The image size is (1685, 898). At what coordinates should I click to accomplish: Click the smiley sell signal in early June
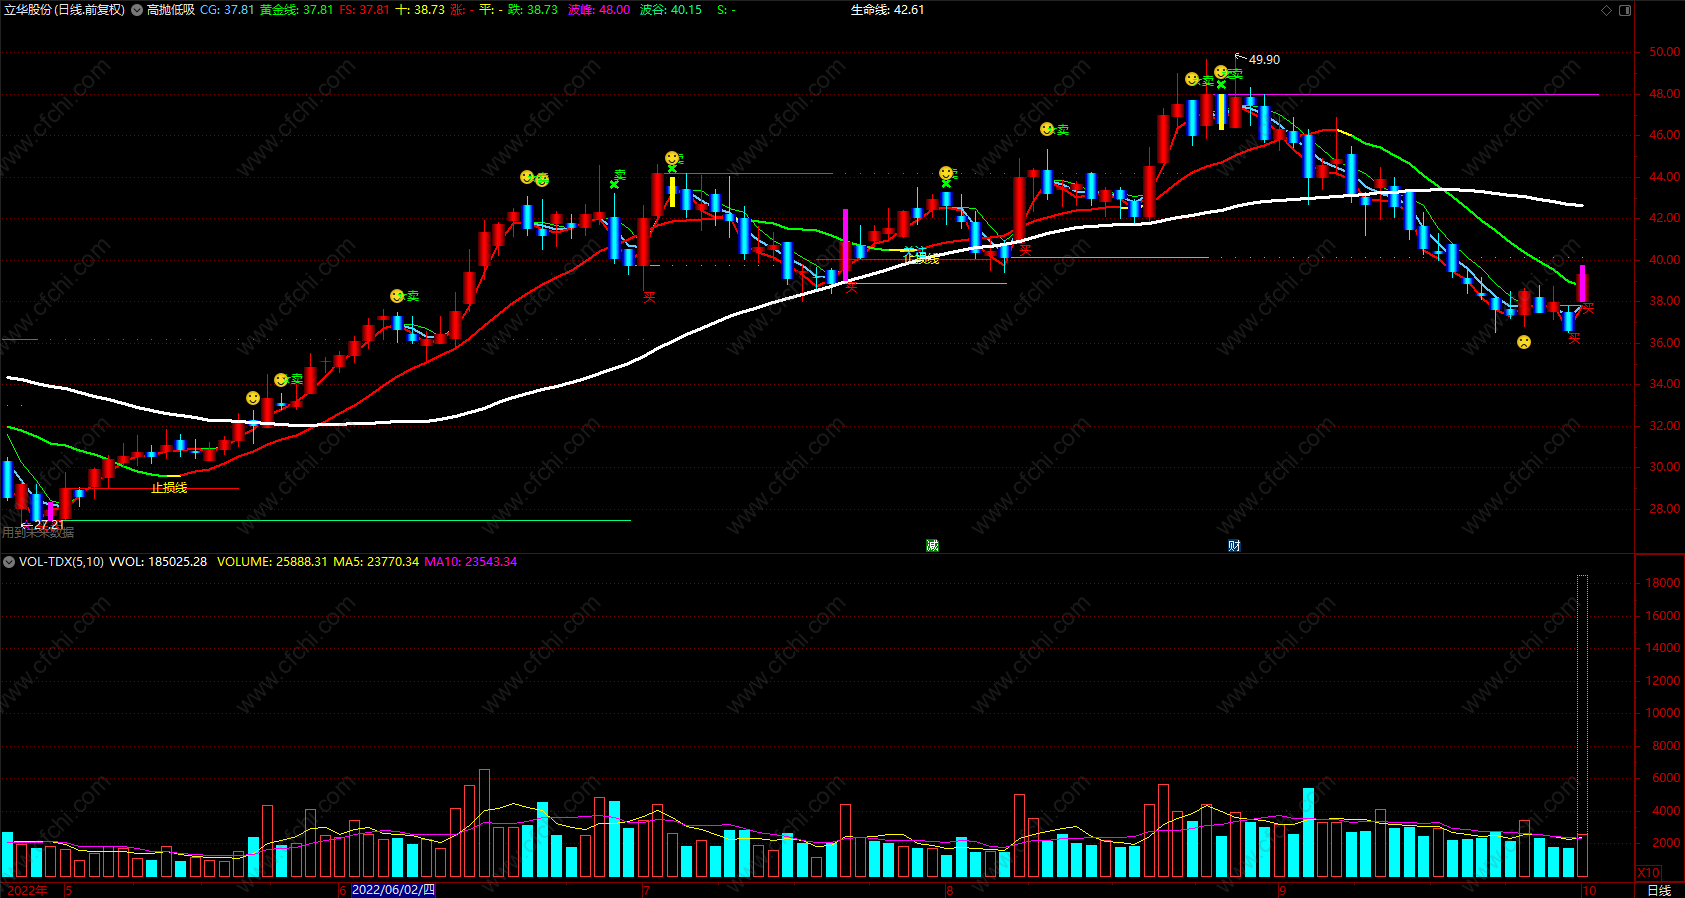[x=397, y=296]
